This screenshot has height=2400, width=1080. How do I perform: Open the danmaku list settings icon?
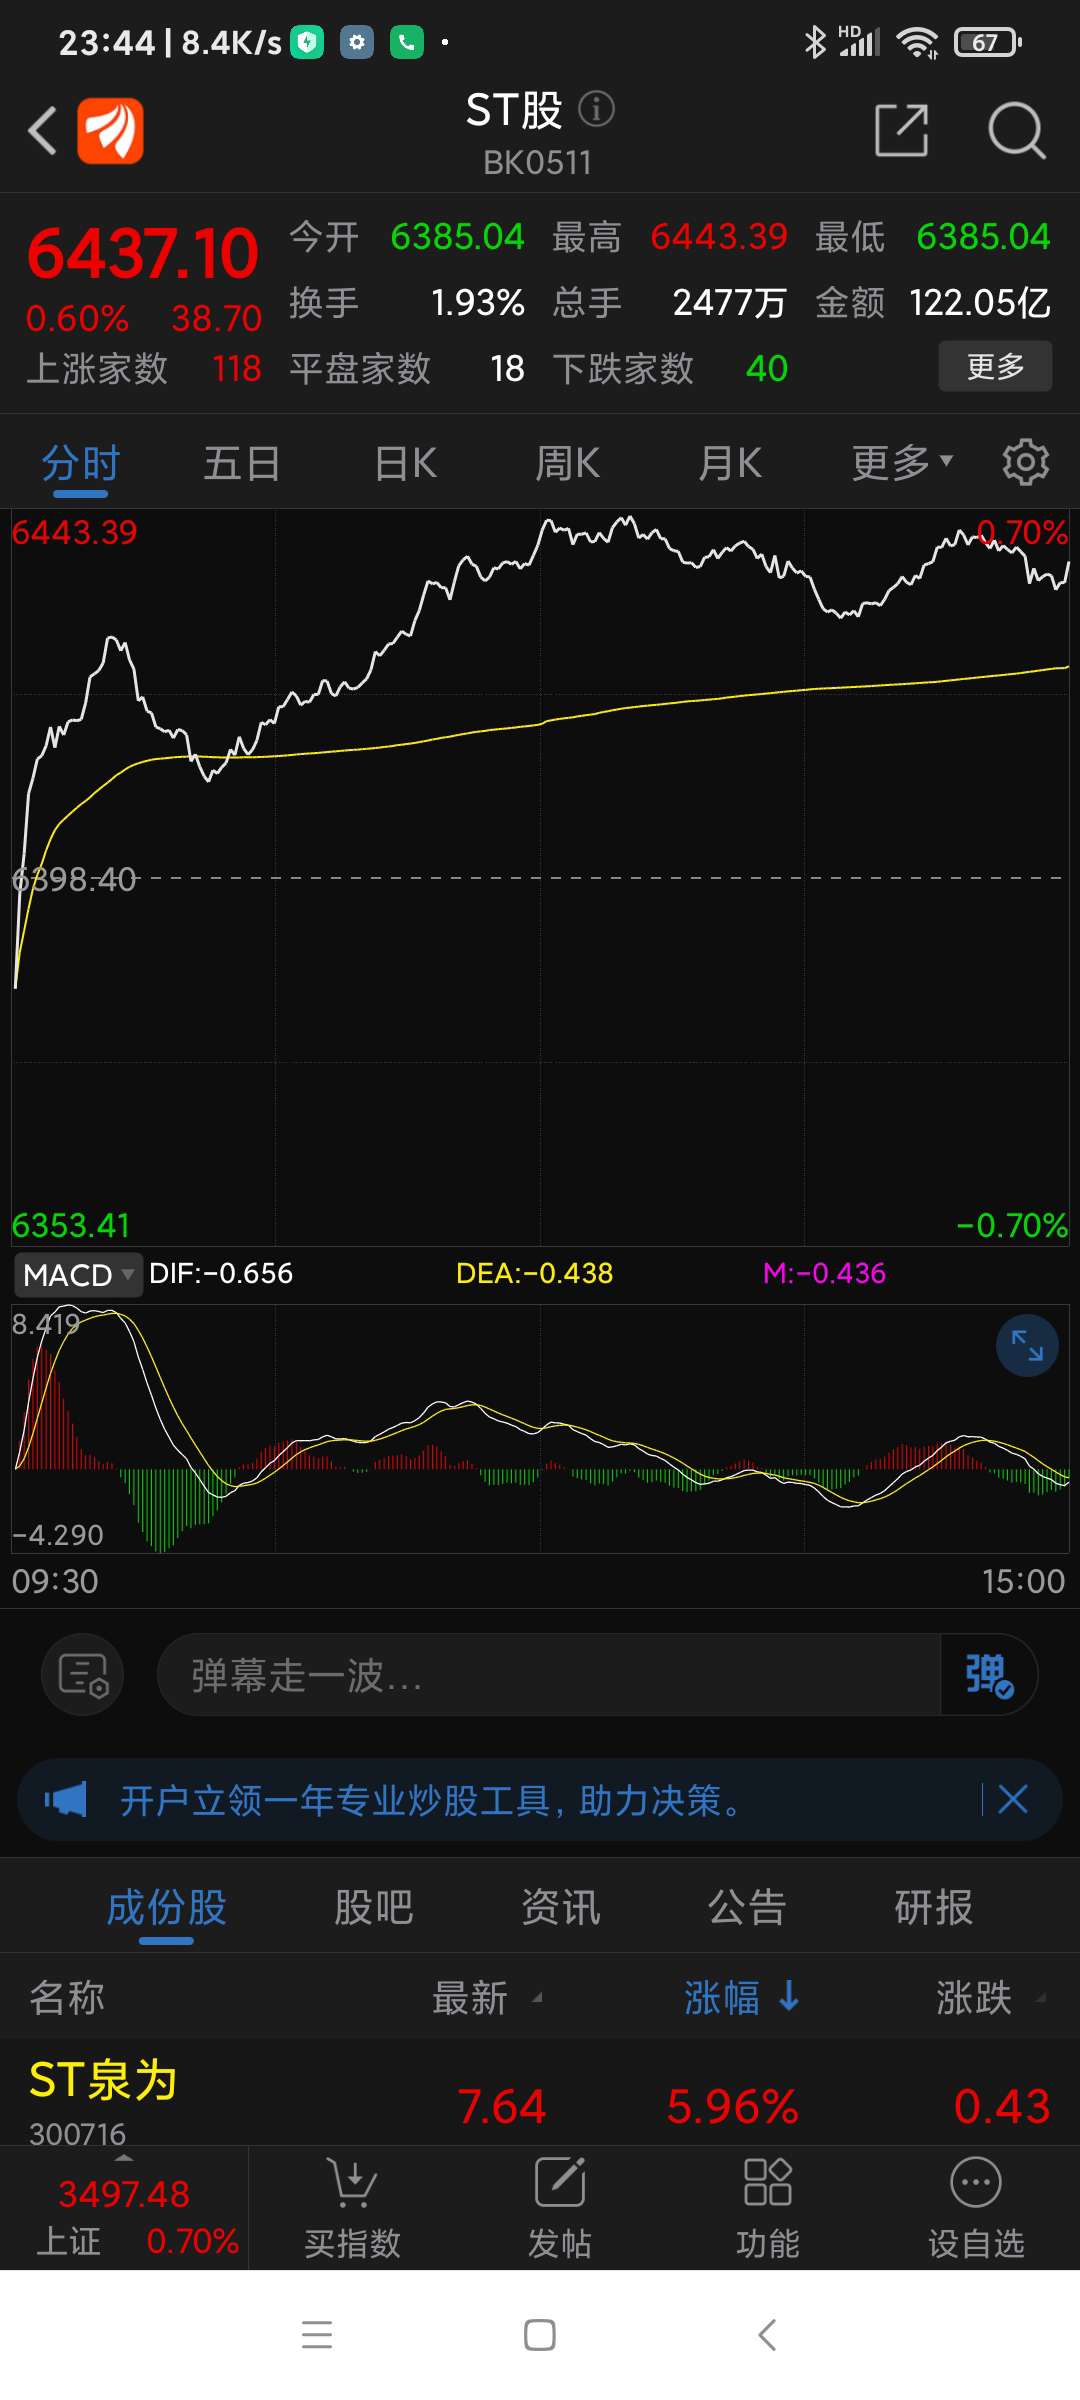83,1675
